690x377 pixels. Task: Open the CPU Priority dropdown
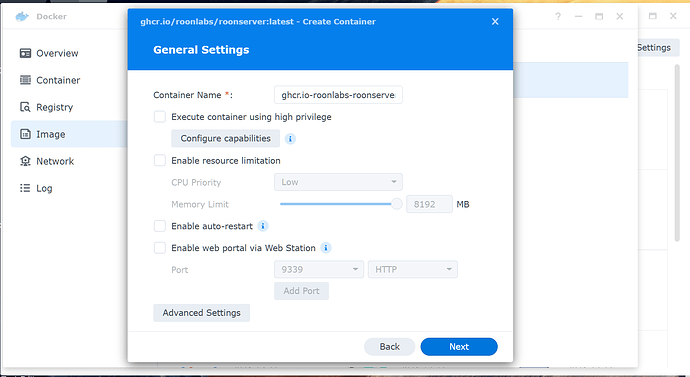[338, 182]
